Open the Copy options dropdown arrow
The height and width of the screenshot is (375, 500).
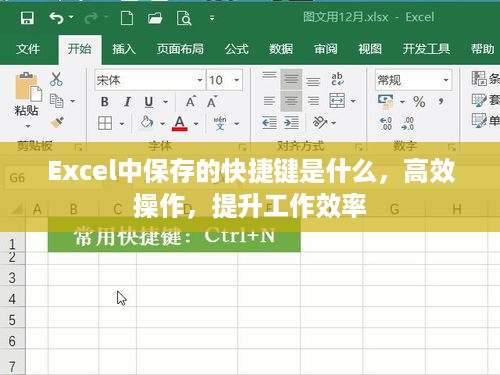[x=73, y=101]
